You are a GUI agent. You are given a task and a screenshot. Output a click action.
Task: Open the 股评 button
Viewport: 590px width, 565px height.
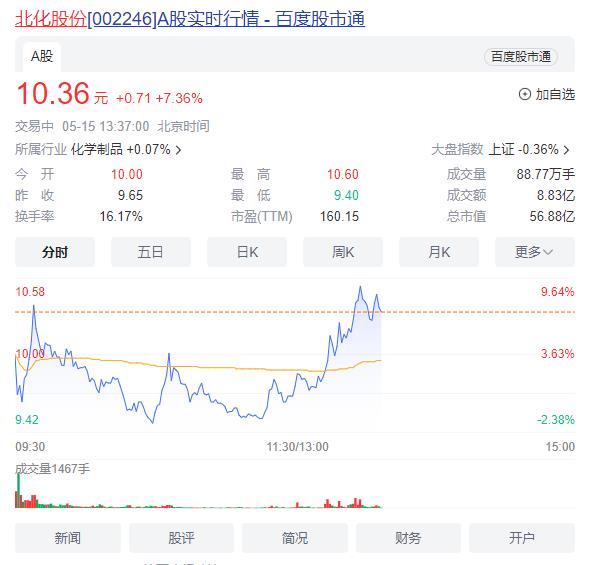[x=181, y=538]
